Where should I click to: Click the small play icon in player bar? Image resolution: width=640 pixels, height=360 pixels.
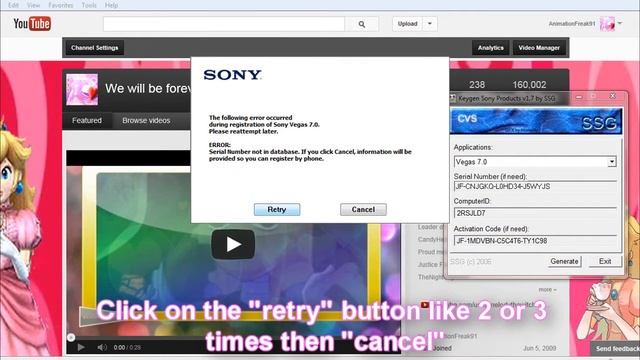[x=81, y=347]
